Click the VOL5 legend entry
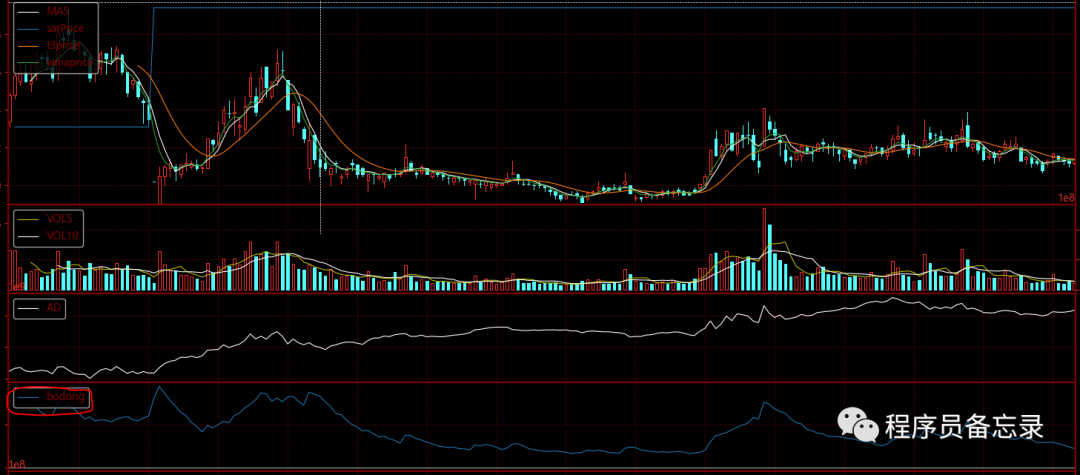Image resolution: width=1080 pixels, height=475 pixels. 47,218
